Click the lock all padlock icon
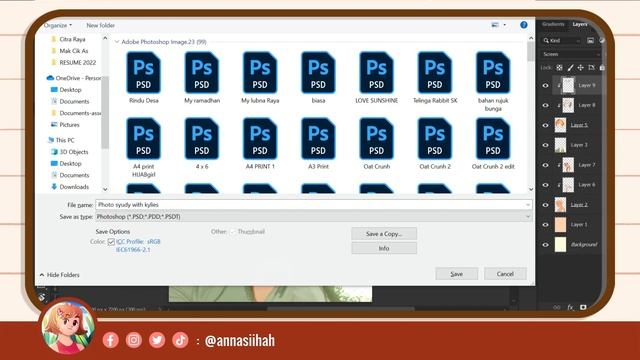The width and height of the screenshot is (640, 360). click(x=602, y=68)
